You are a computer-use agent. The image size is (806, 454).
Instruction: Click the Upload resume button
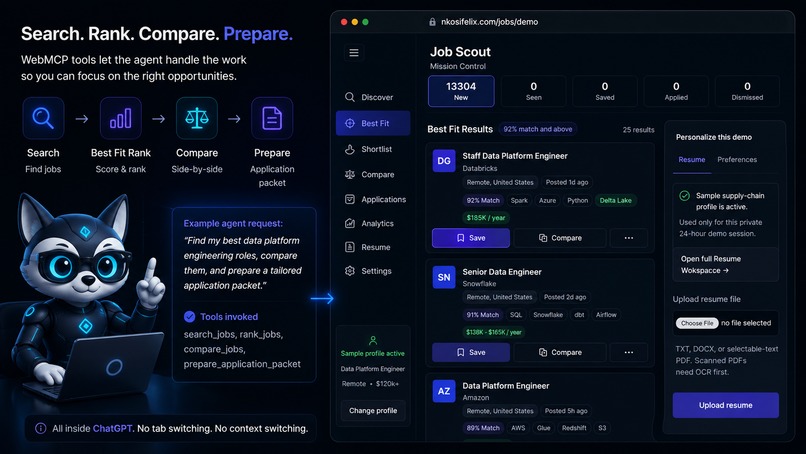click(725, 405)
